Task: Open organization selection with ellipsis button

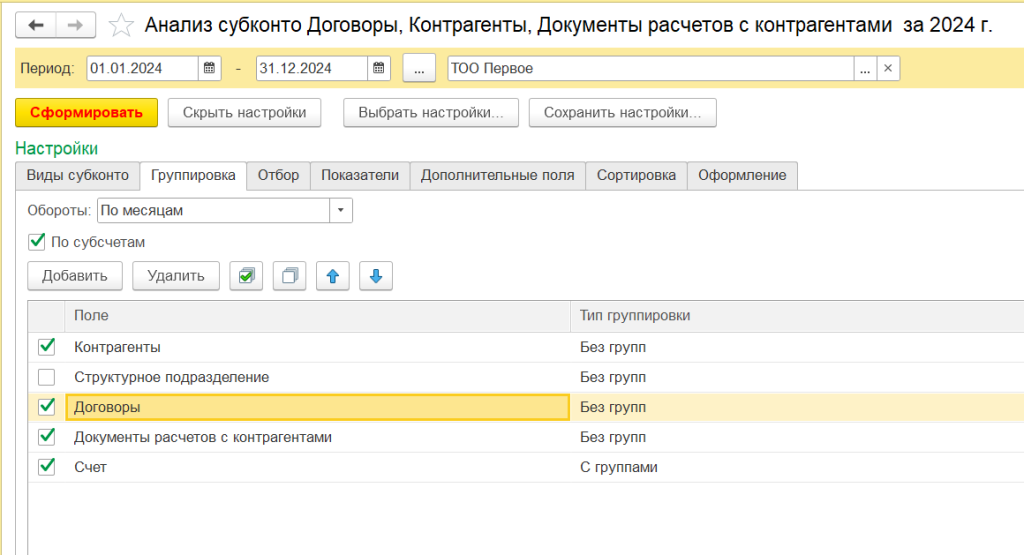Action: [x=865, y=69]
